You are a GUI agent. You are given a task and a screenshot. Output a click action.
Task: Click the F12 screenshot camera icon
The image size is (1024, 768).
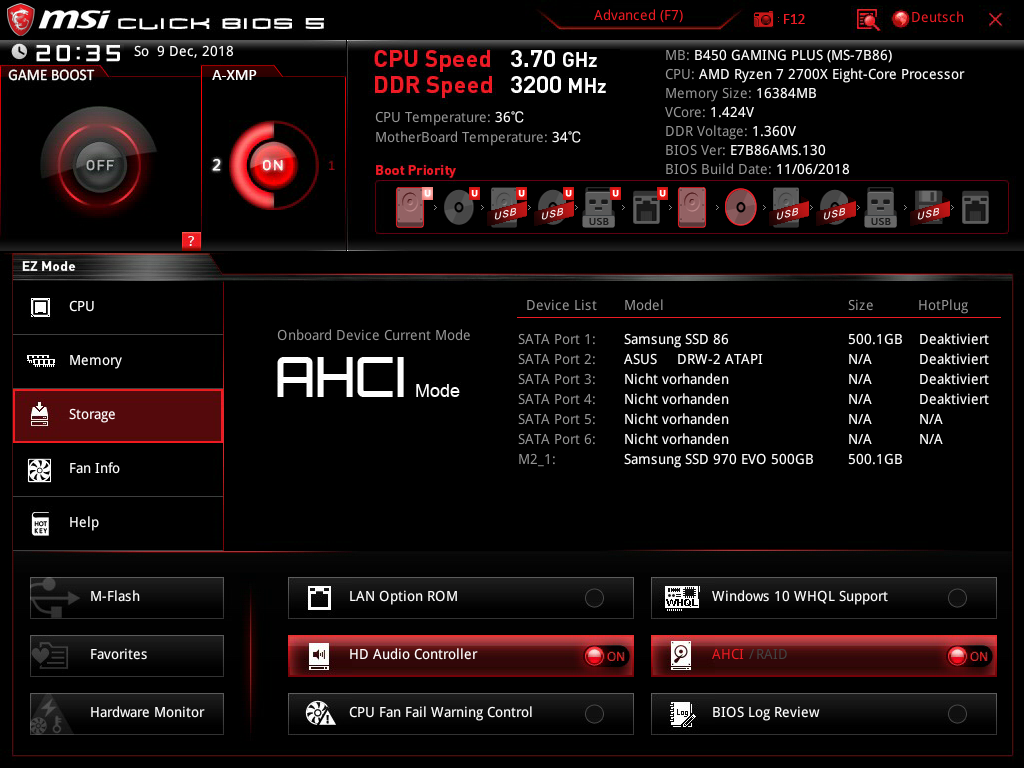[x=764, y=19]
